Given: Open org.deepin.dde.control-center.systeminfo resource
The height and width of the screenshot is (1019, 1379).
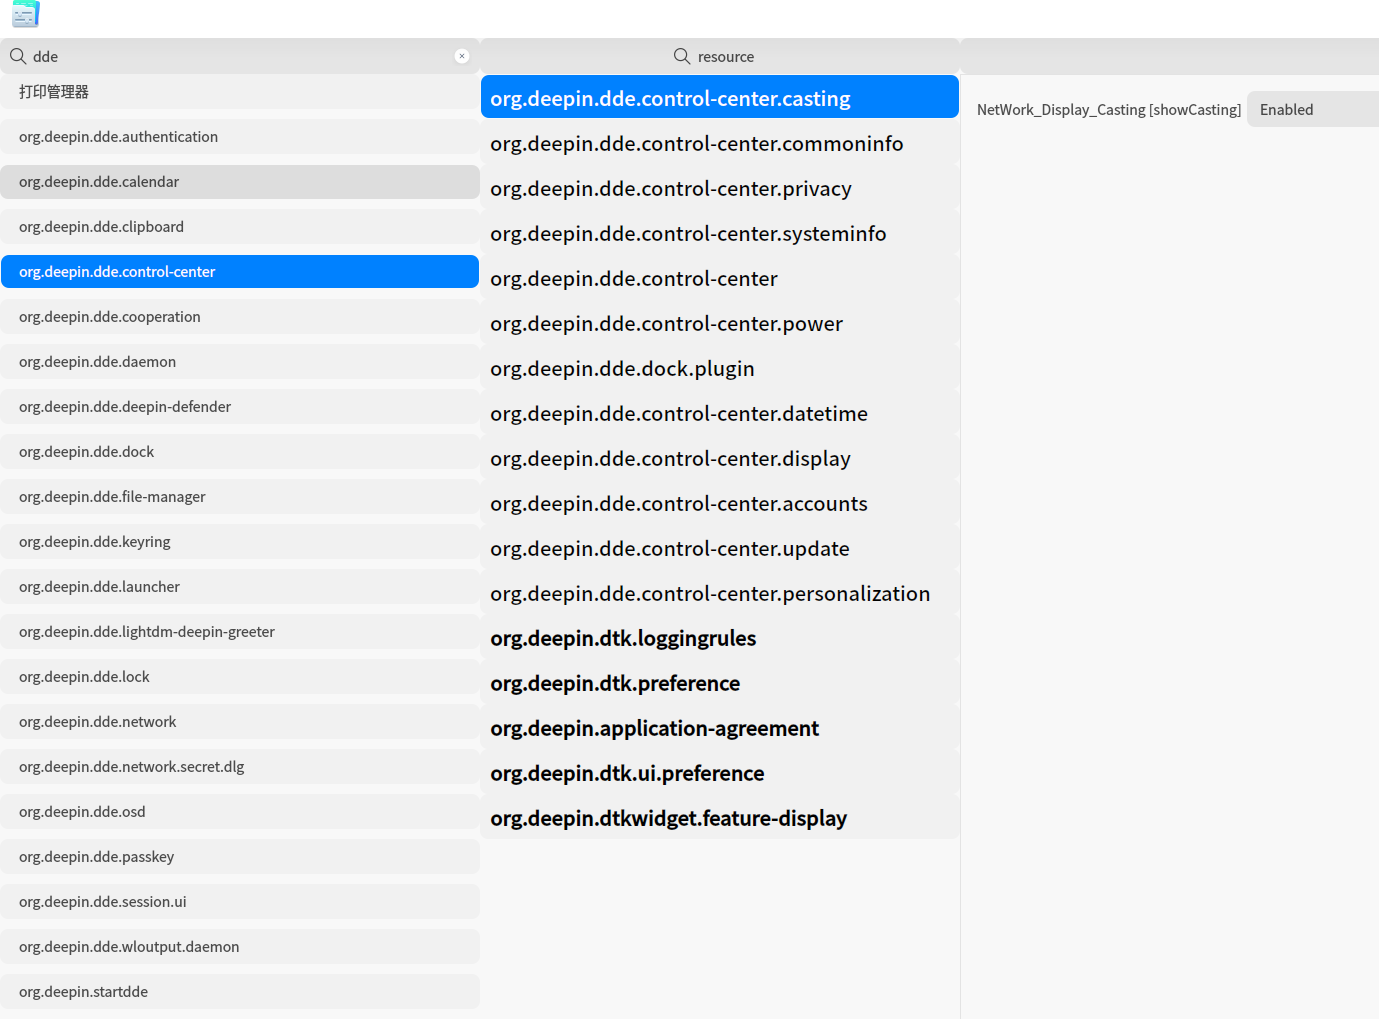Looking at the screenshot, I should point(720,233).
